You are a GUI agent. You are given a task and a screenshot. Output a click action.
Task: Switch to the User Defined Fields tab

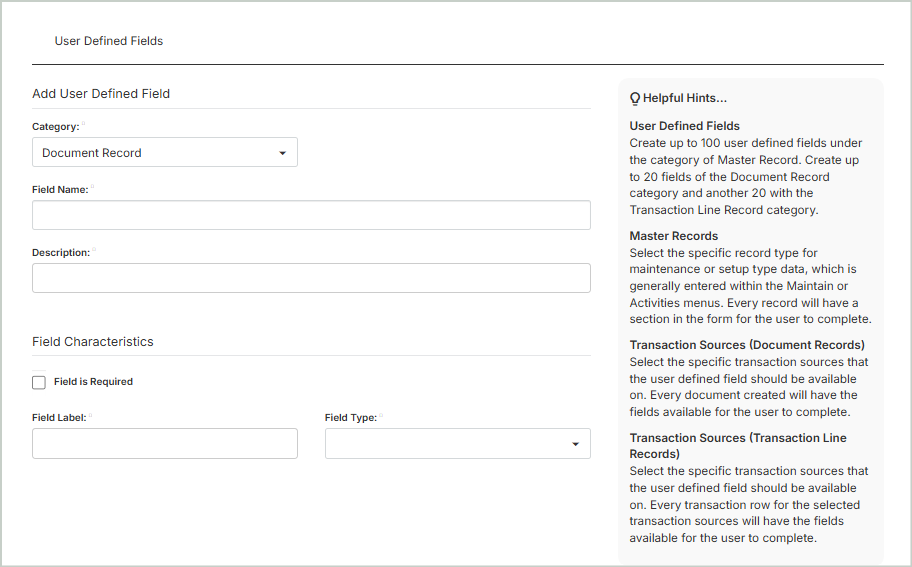(x=109, y=41)
